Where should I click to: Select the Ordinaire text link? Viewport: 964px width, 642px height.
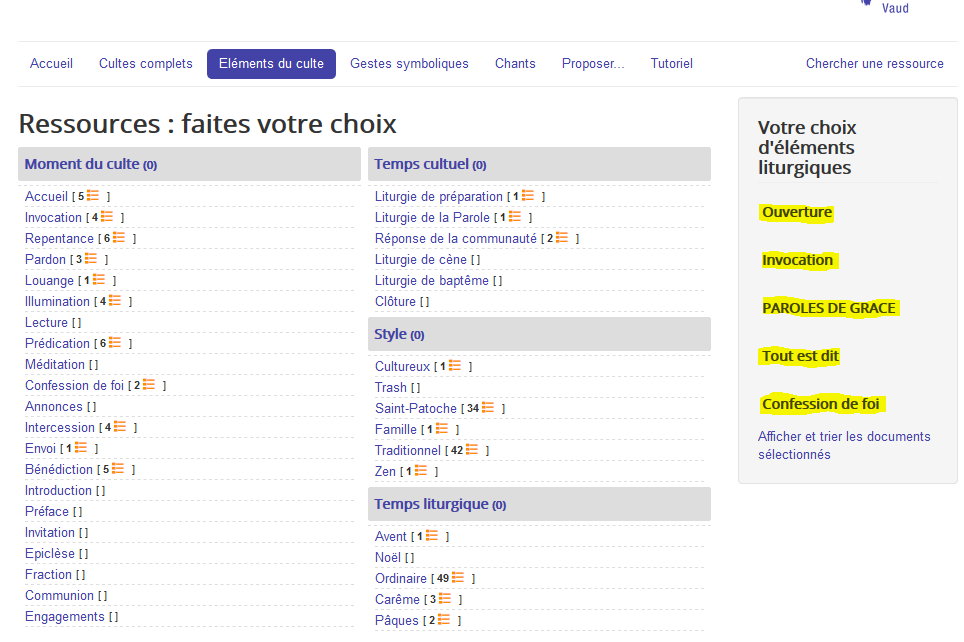(401, 578)
